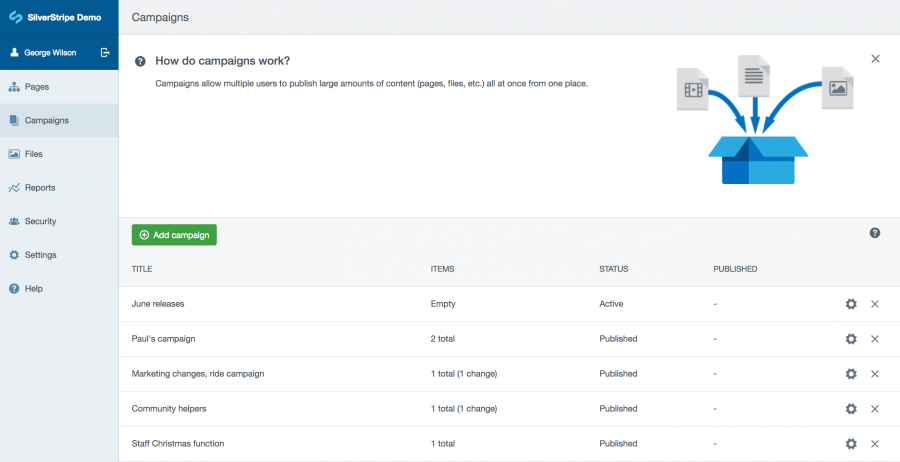The width and height of the screenshot is (900, 462).
Task: Dismiss the How do campaigns work panel
Action: point(875,59)
